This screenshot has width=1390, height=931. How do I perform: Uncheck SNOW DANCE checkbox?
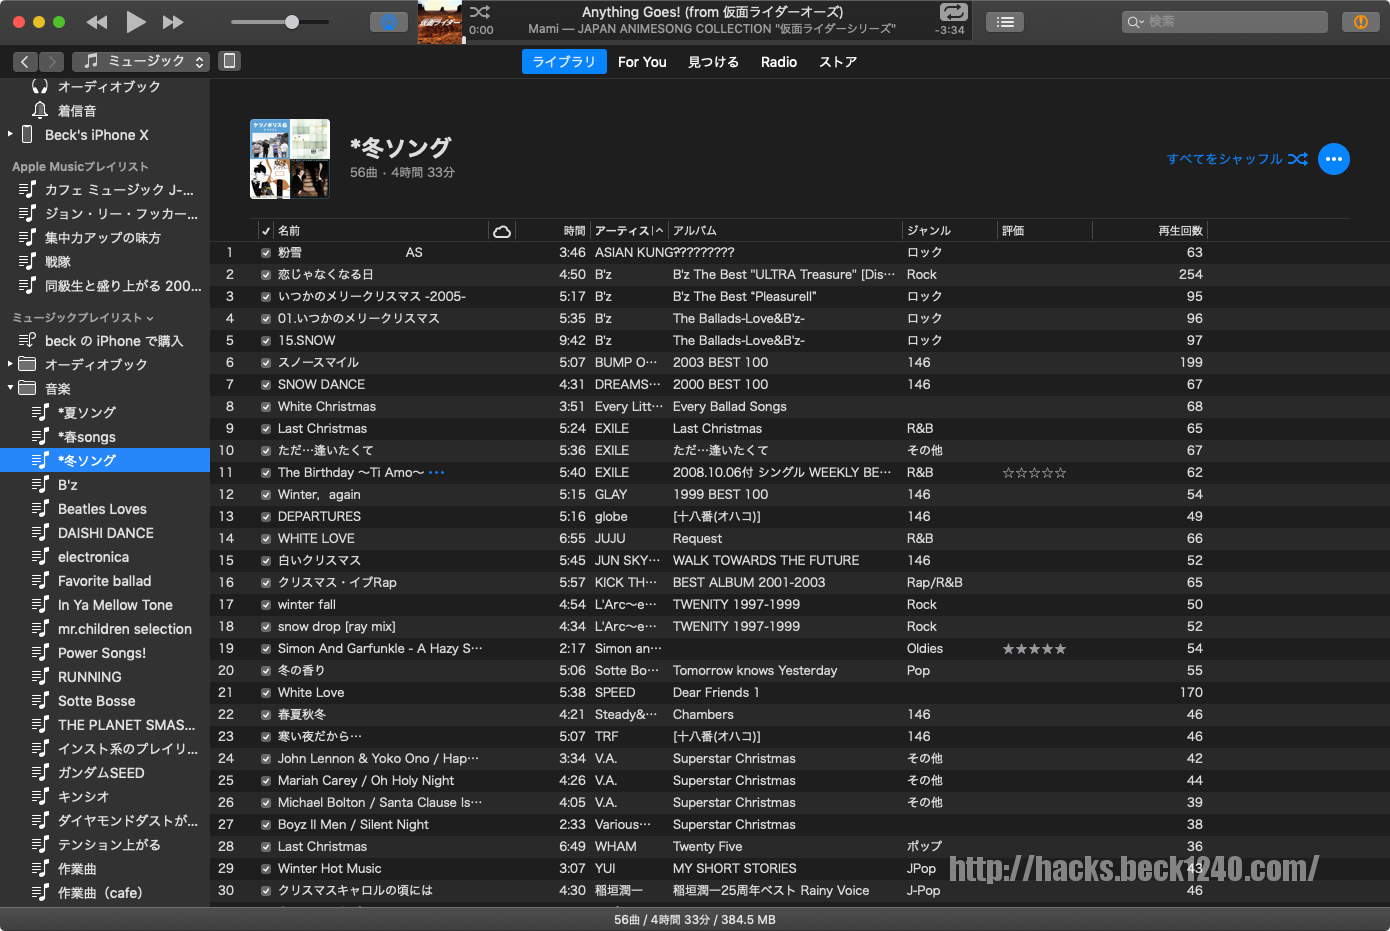tap(266, 385)
